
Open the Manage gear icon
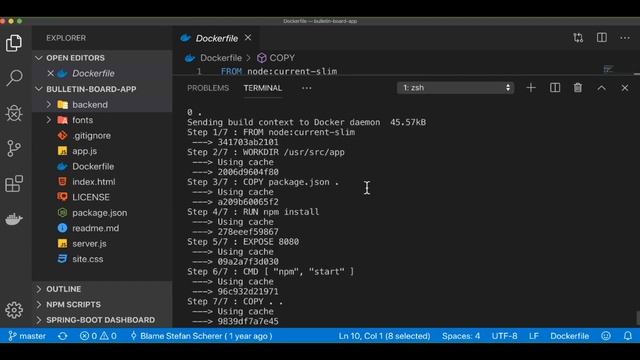click(x=14, y=310)
